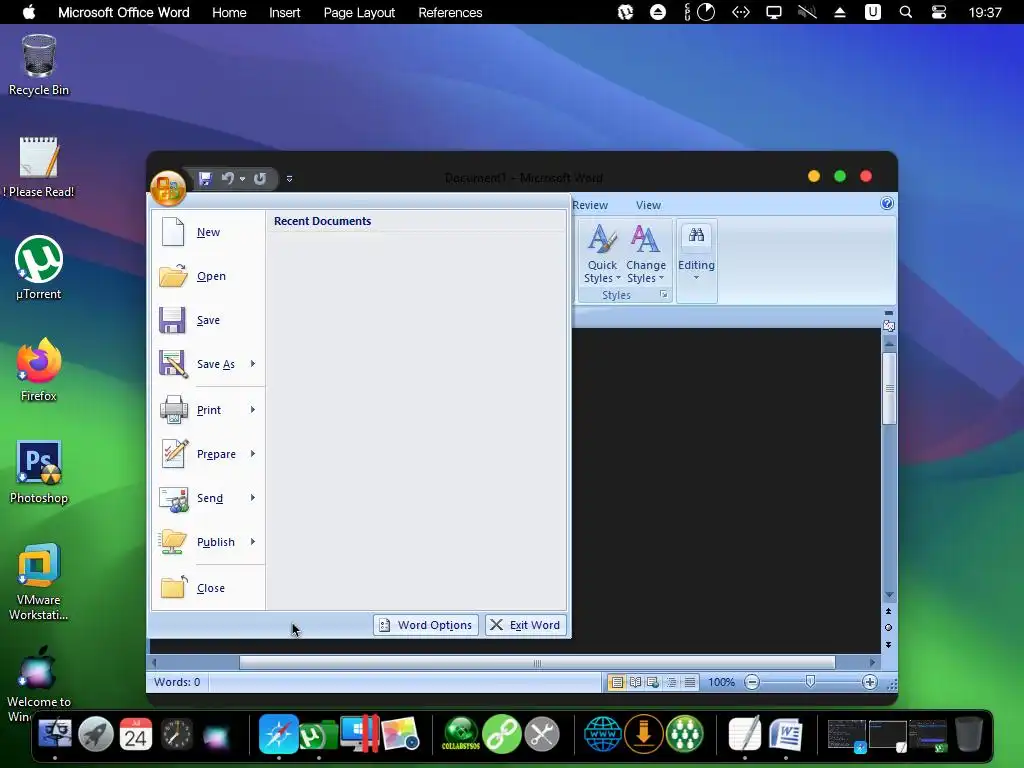Open the References menu in menu bar

click(x=450, y=12)
